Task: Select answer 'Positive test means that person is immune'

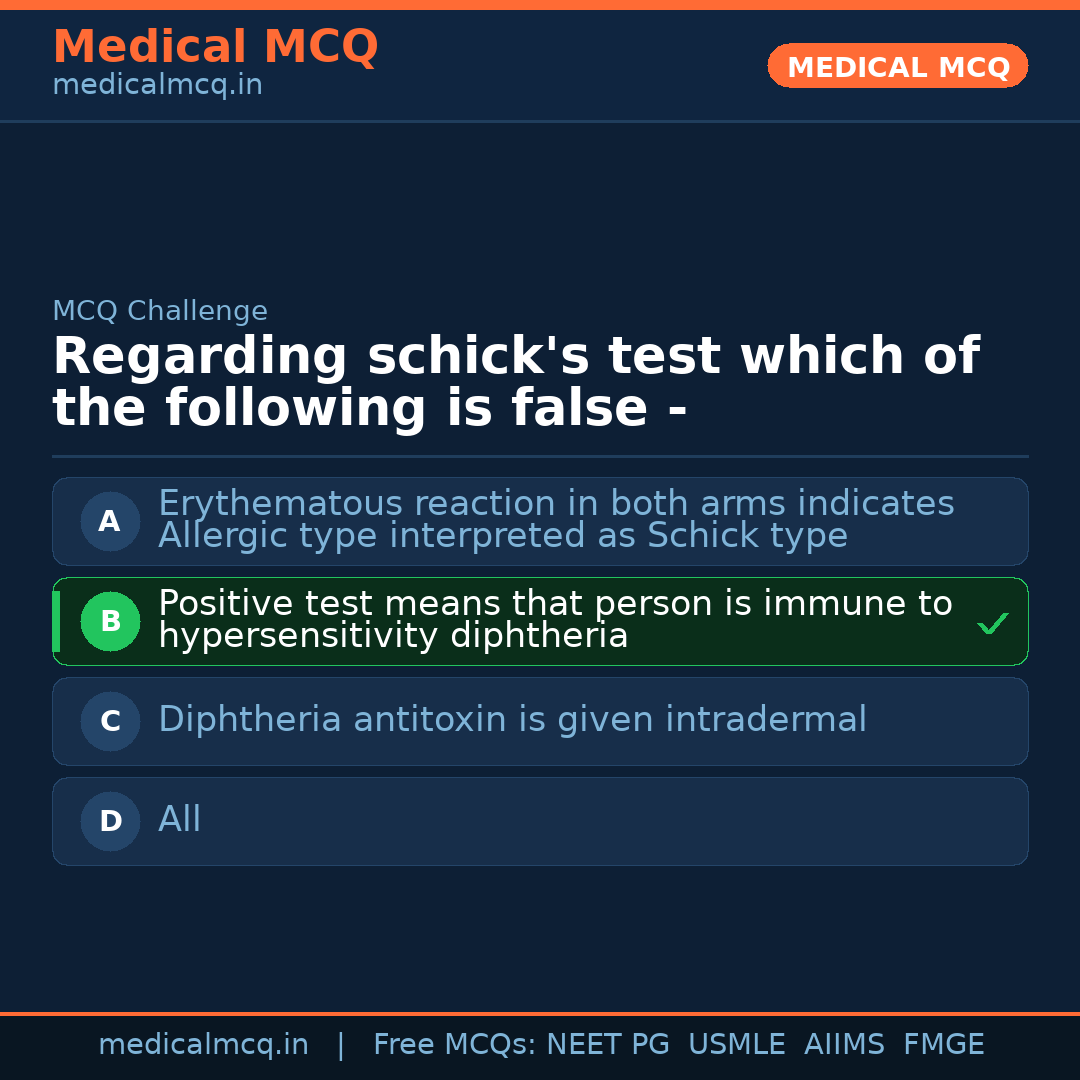Action: (555, 619)
